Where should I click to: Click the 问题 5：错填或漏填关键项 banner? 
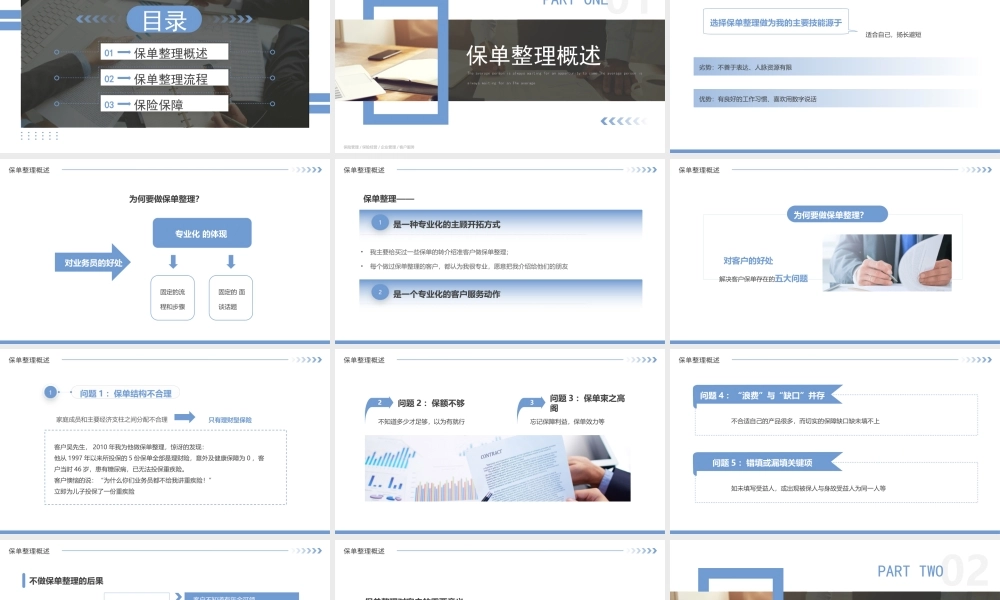pyautogui.click(x=767, y=463)
